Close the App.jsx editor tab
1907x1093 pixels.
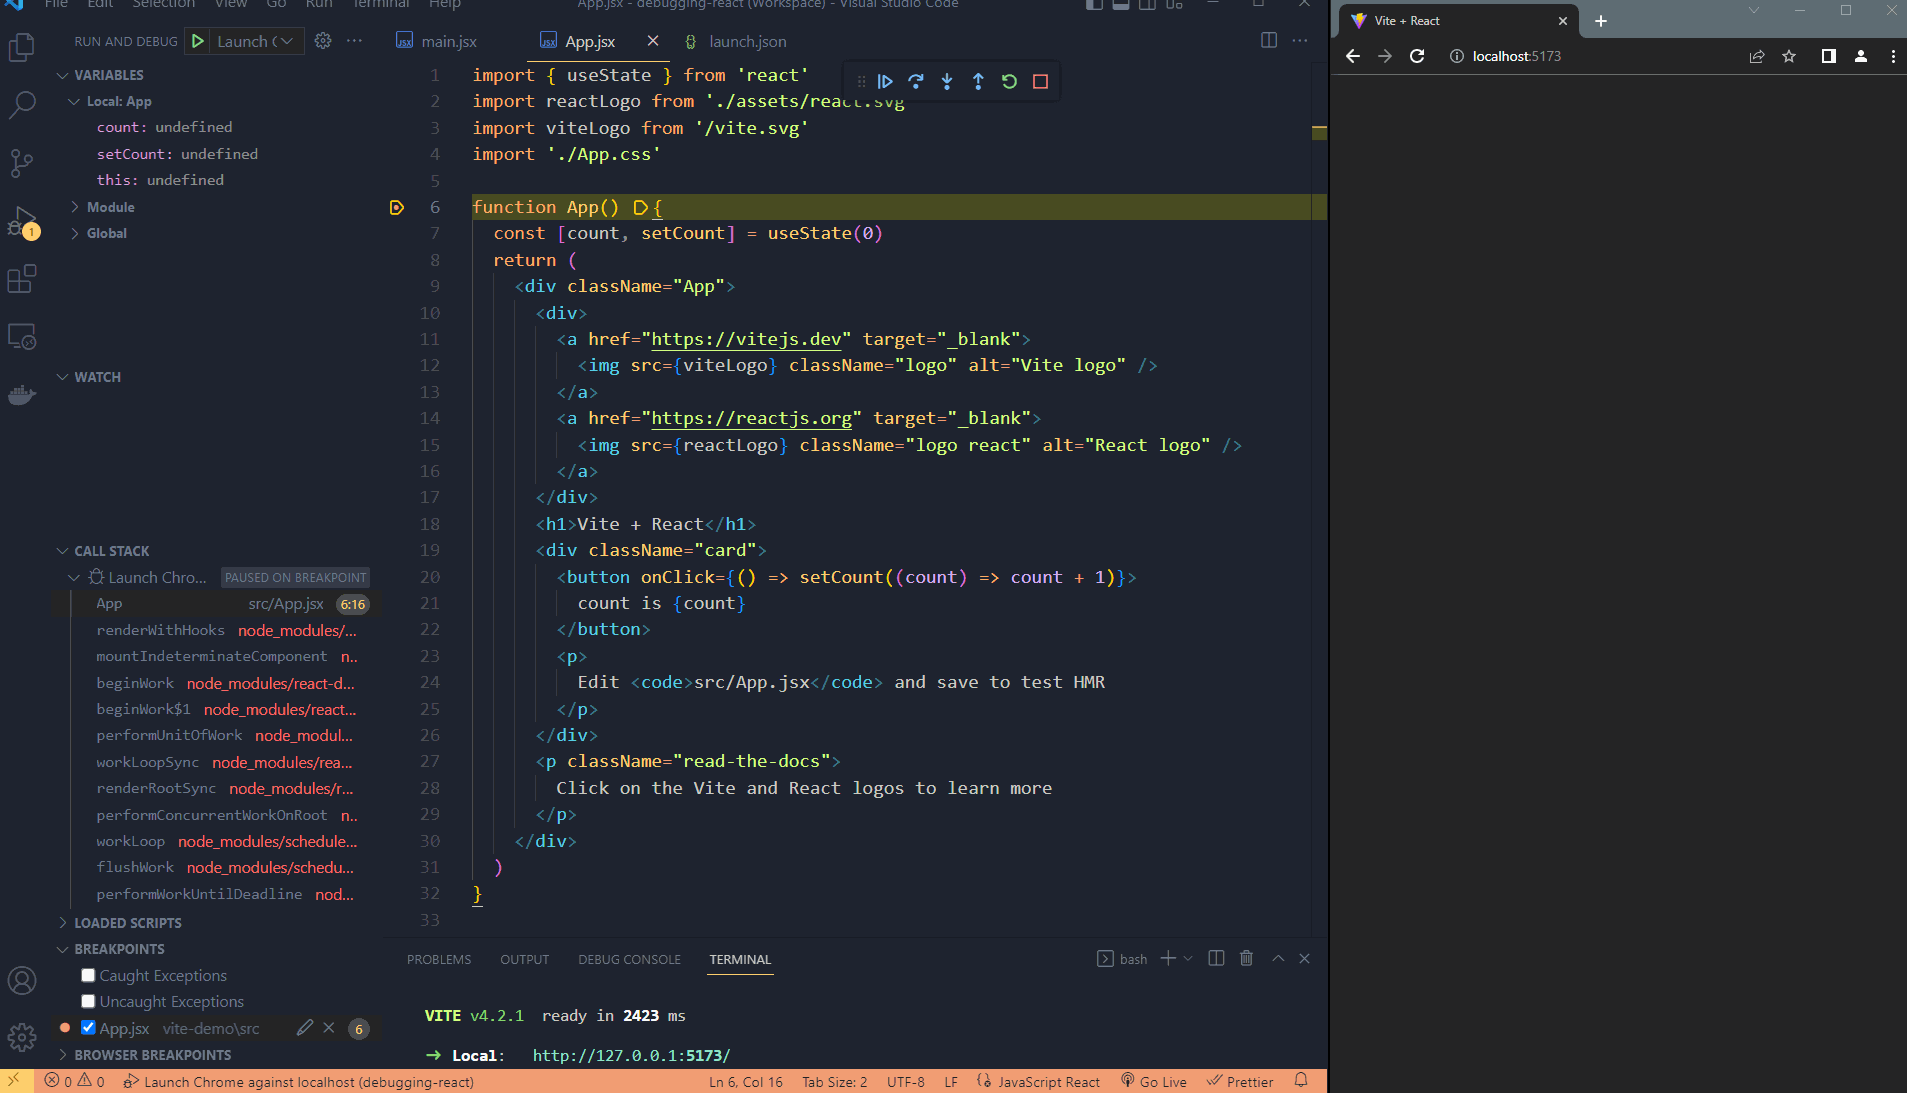653,41
